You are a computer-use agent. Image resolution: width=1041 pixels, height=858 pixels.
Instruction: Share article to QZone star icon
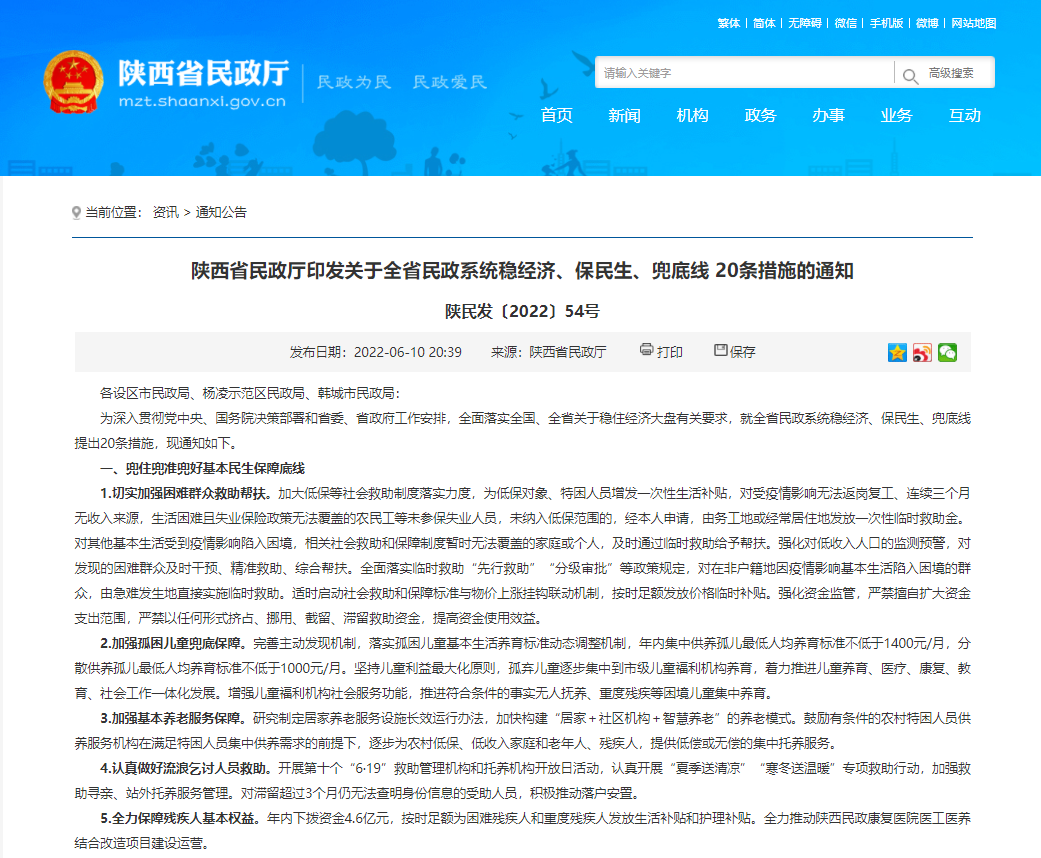(897, 352)
